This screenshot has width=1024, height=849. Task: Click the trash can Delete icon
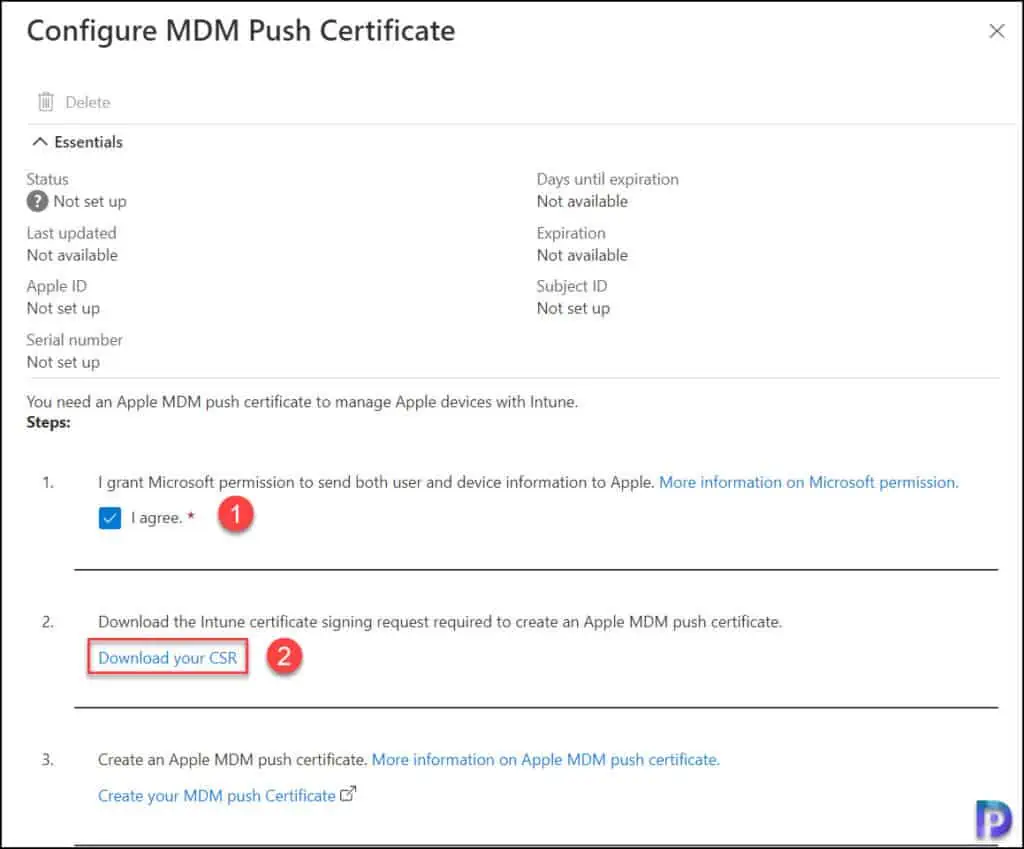click(x=46, y=102)
